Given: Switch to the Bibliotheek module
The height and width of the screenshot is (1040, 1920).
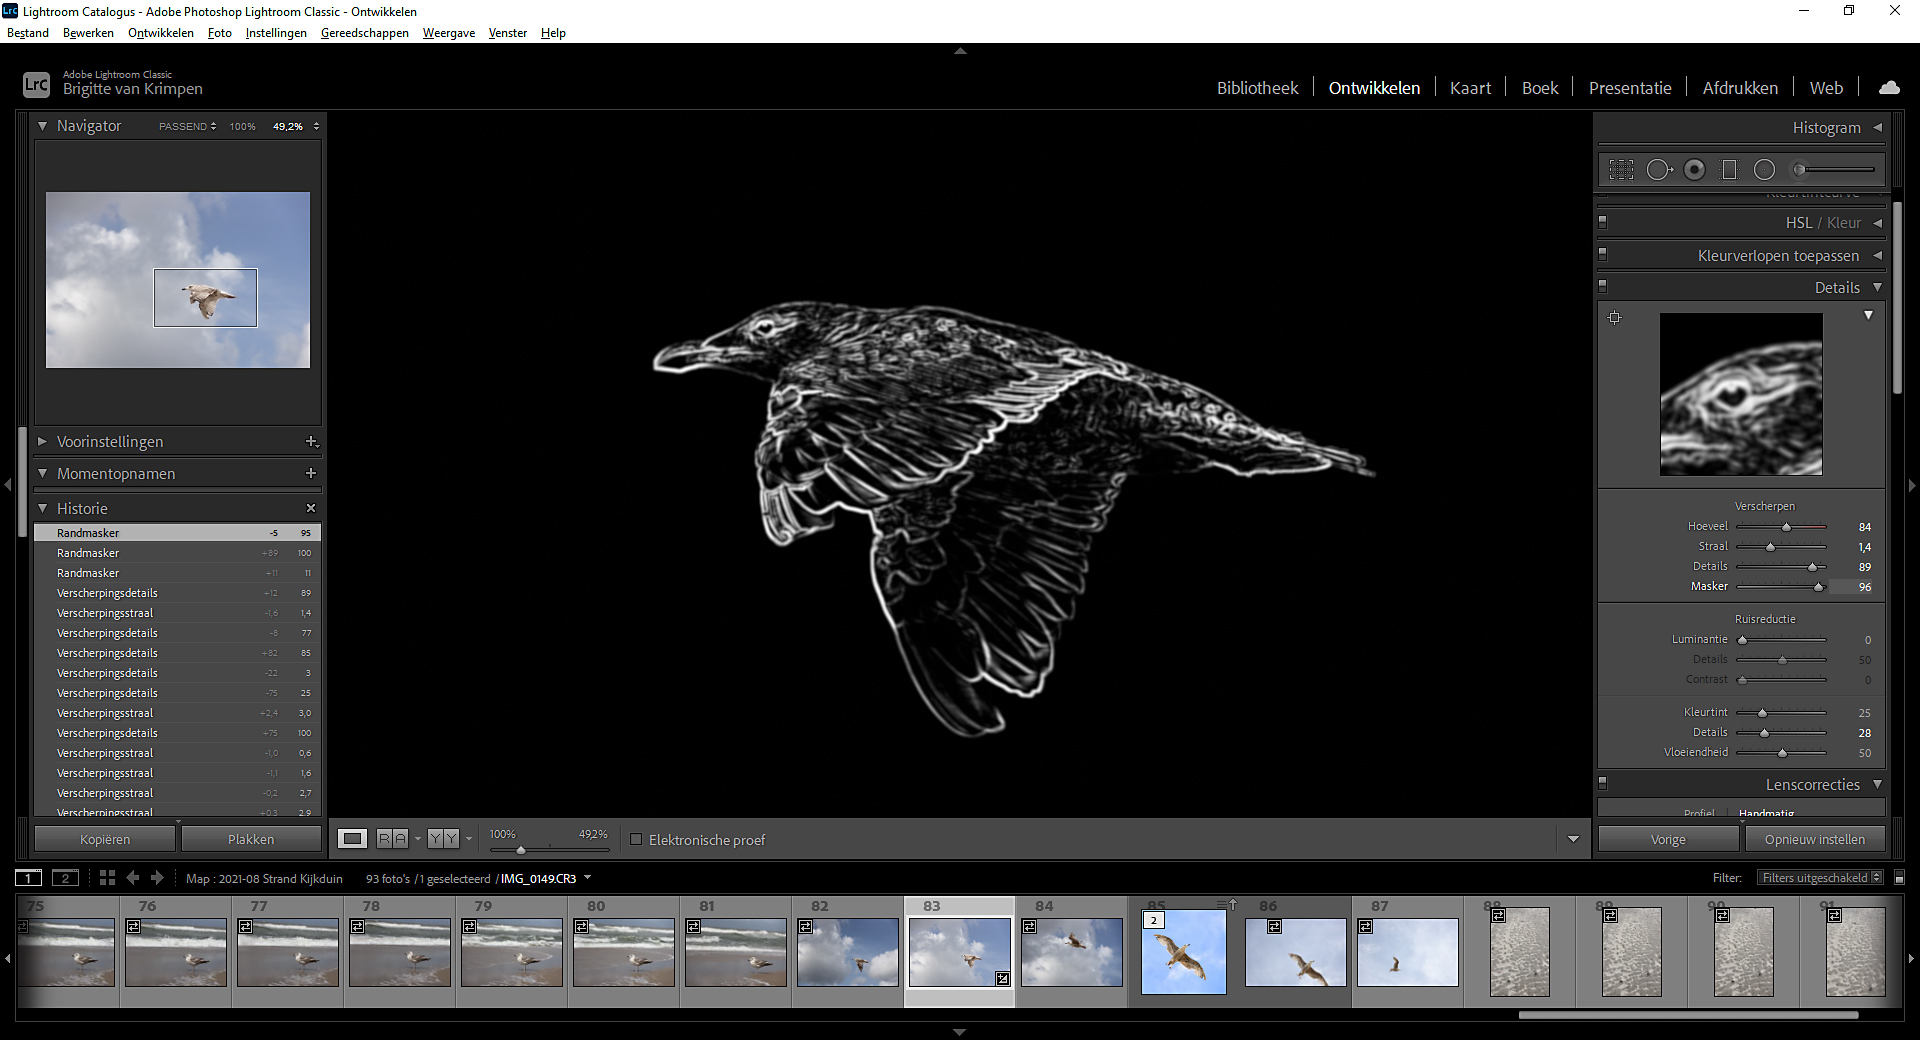Looking at the screenshot, I should point(1257,88).
